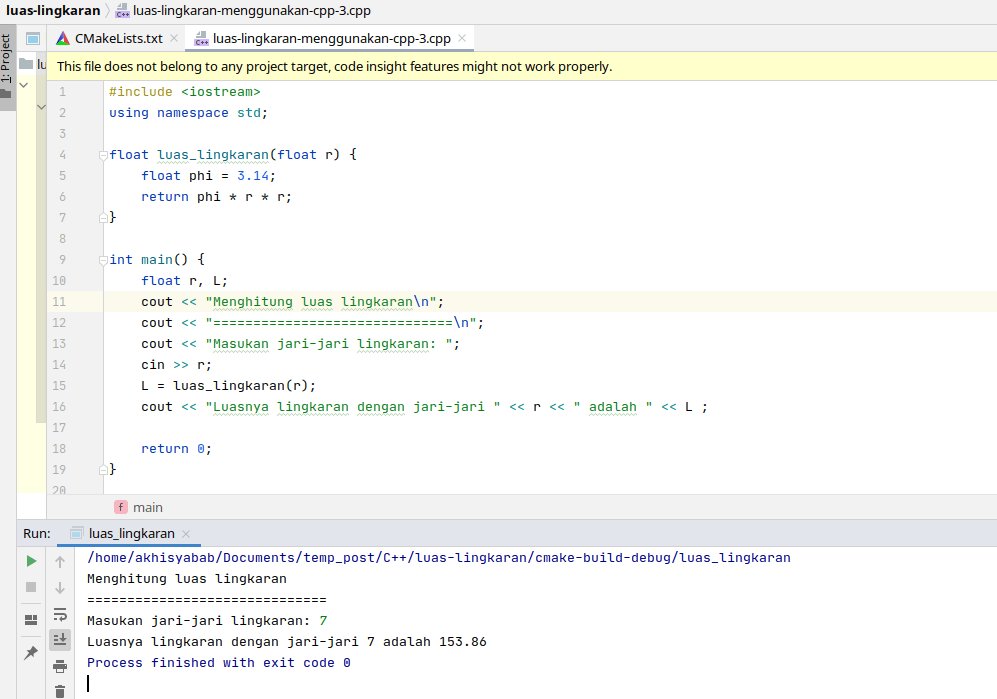
Task: Click the 'Run:' panel label
Action: [x=37, y=533]
